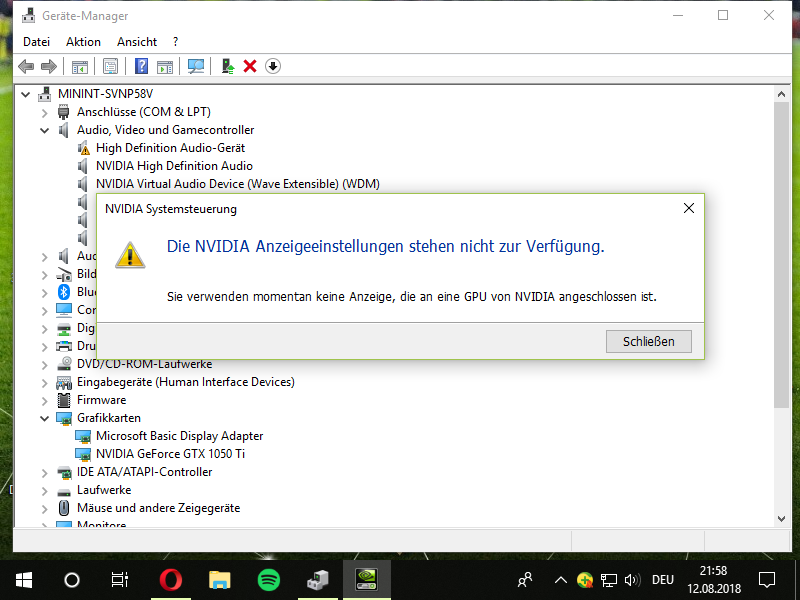Open the Ansicht menu

pyautogui.click(x=137, y=42)
